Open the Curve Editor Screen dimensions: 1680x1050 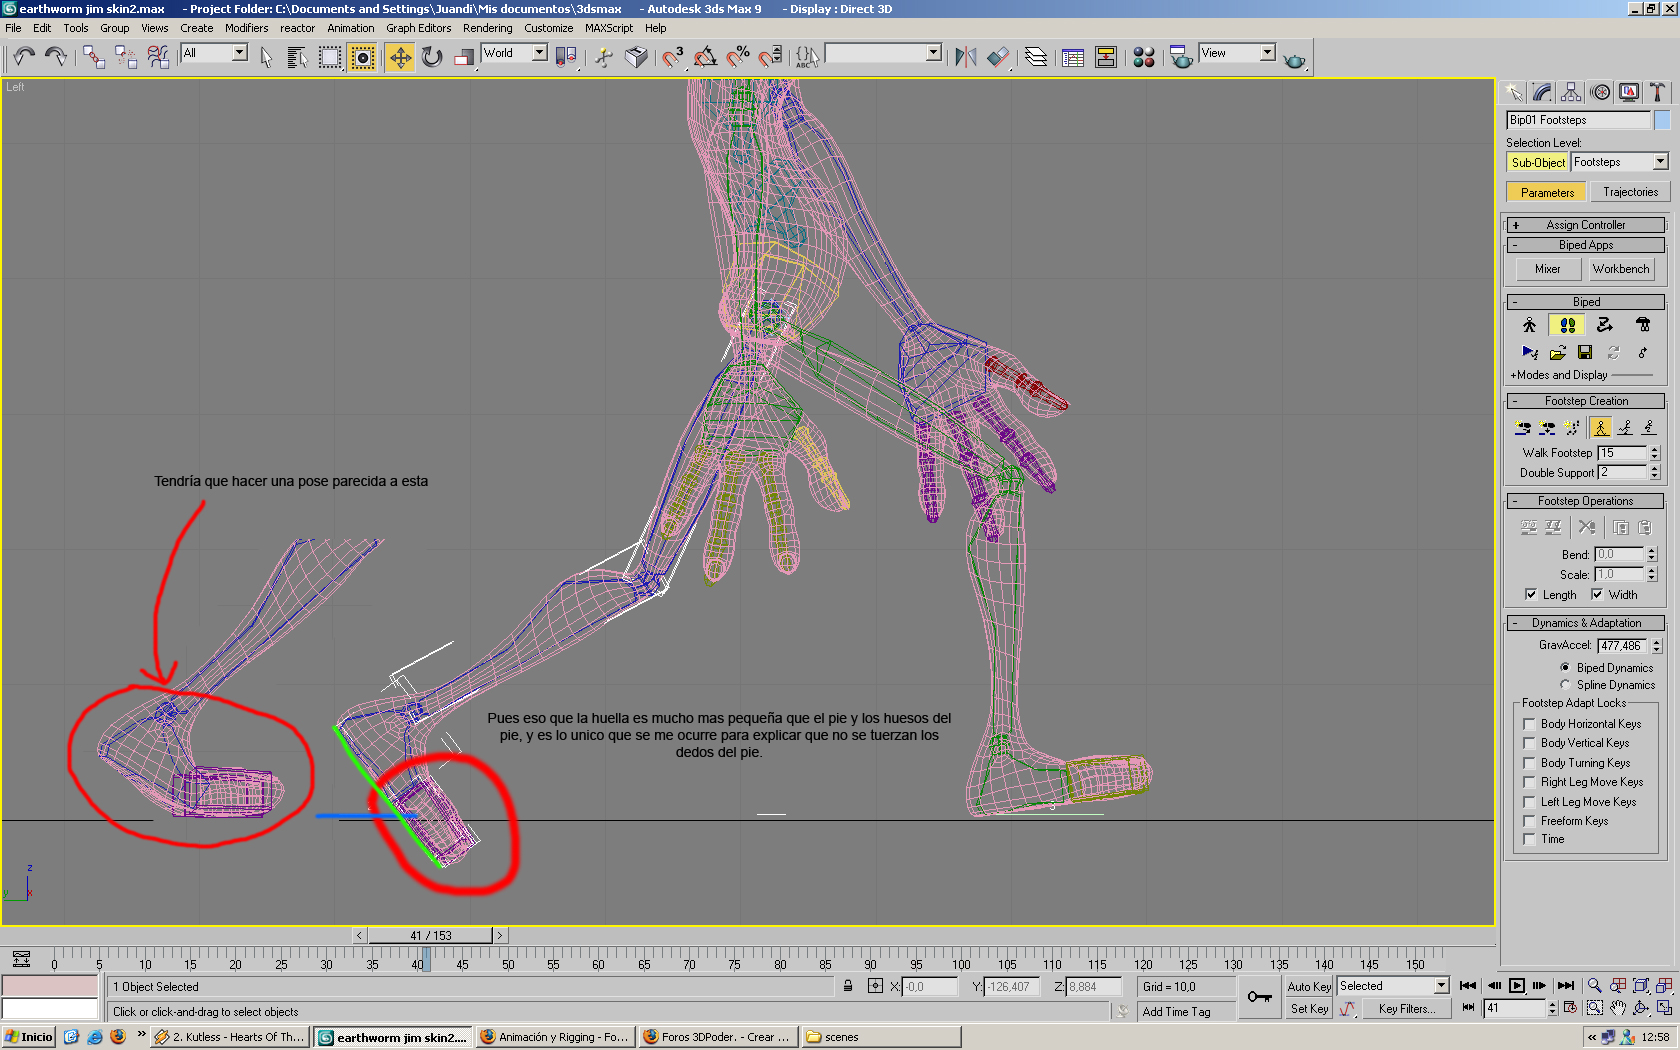point(1073,57)
